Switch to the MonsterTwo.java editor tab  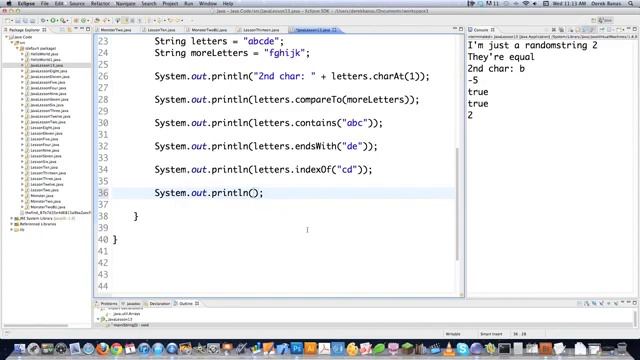click(x=116, y=30)
